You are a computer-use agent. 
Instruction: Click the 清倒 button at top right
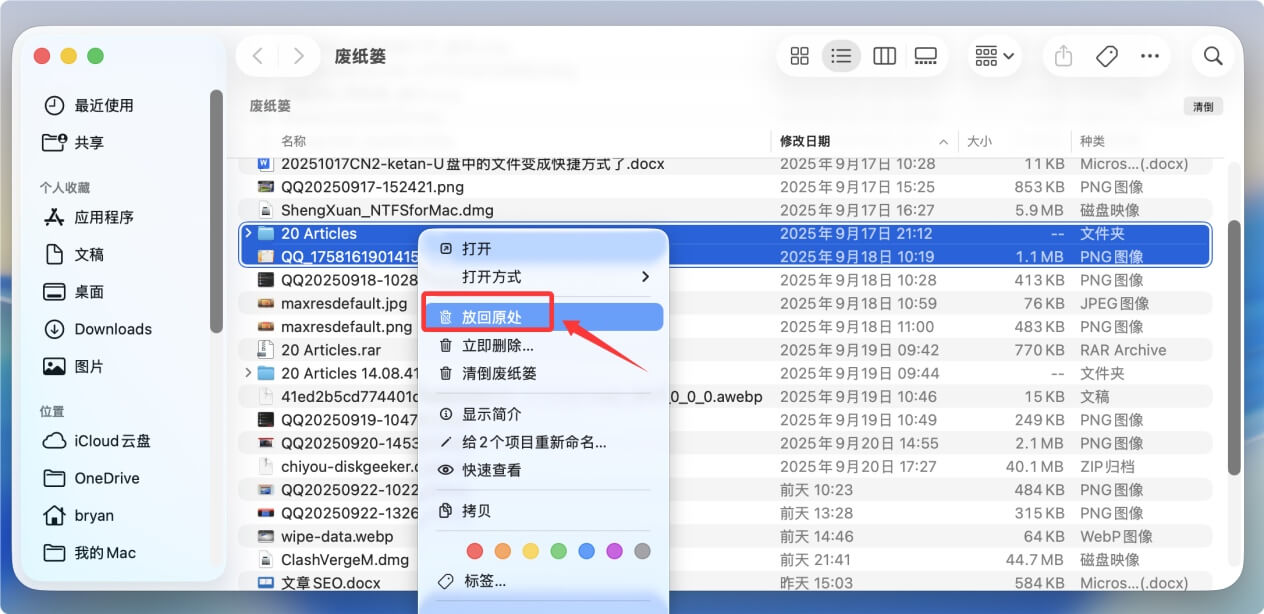pyautogui.click(x=1202, y=105)
